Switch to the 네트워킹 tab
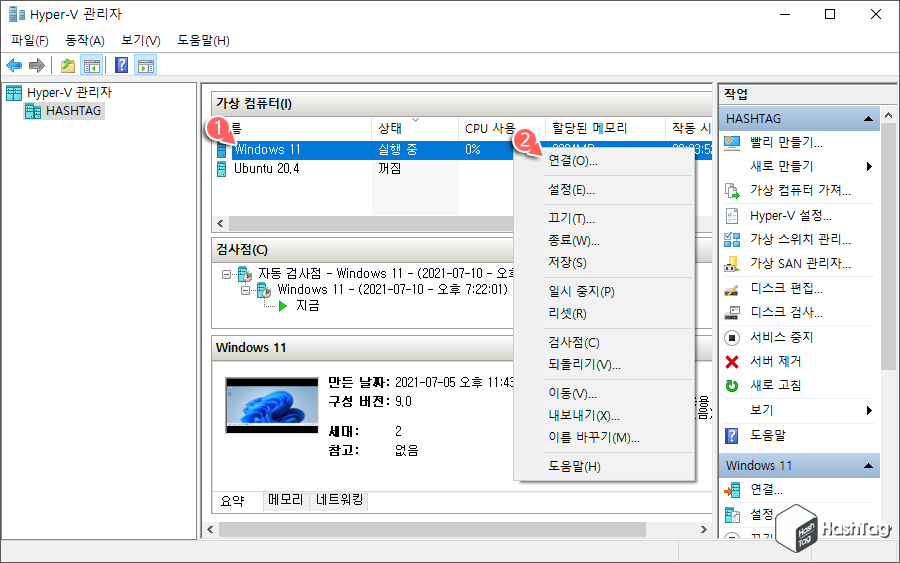 pyautogui.click(x=339, y=500)
